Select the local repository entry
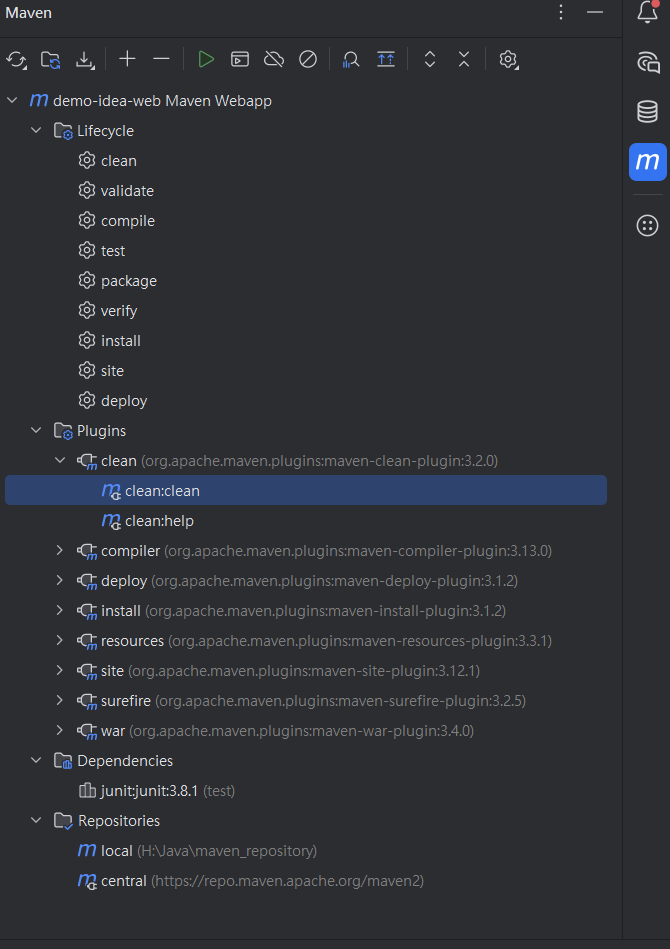 197,850
